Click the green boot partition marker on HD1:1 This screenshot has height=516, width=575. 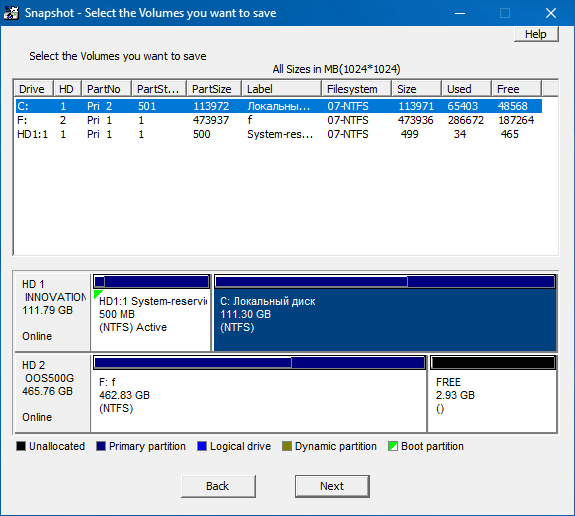pyautogui.click(x=97, y=294)
